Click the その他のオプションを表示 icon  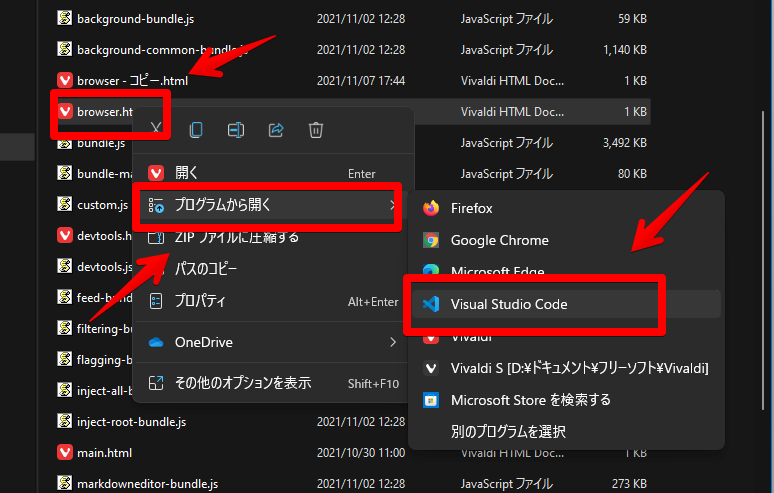(x=156, y=383)
